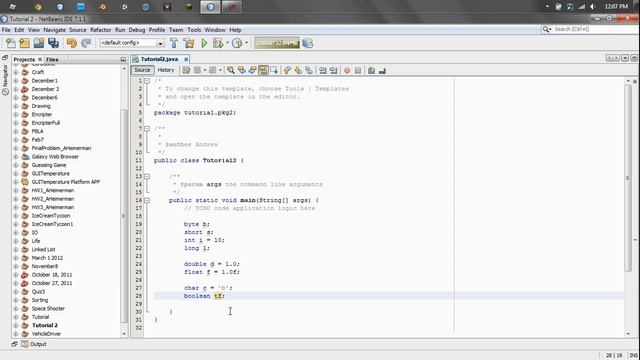The width and height of the screenshot is (640, 360).
Task: Expand the Space Shooter project node
Action: [16, 309]
